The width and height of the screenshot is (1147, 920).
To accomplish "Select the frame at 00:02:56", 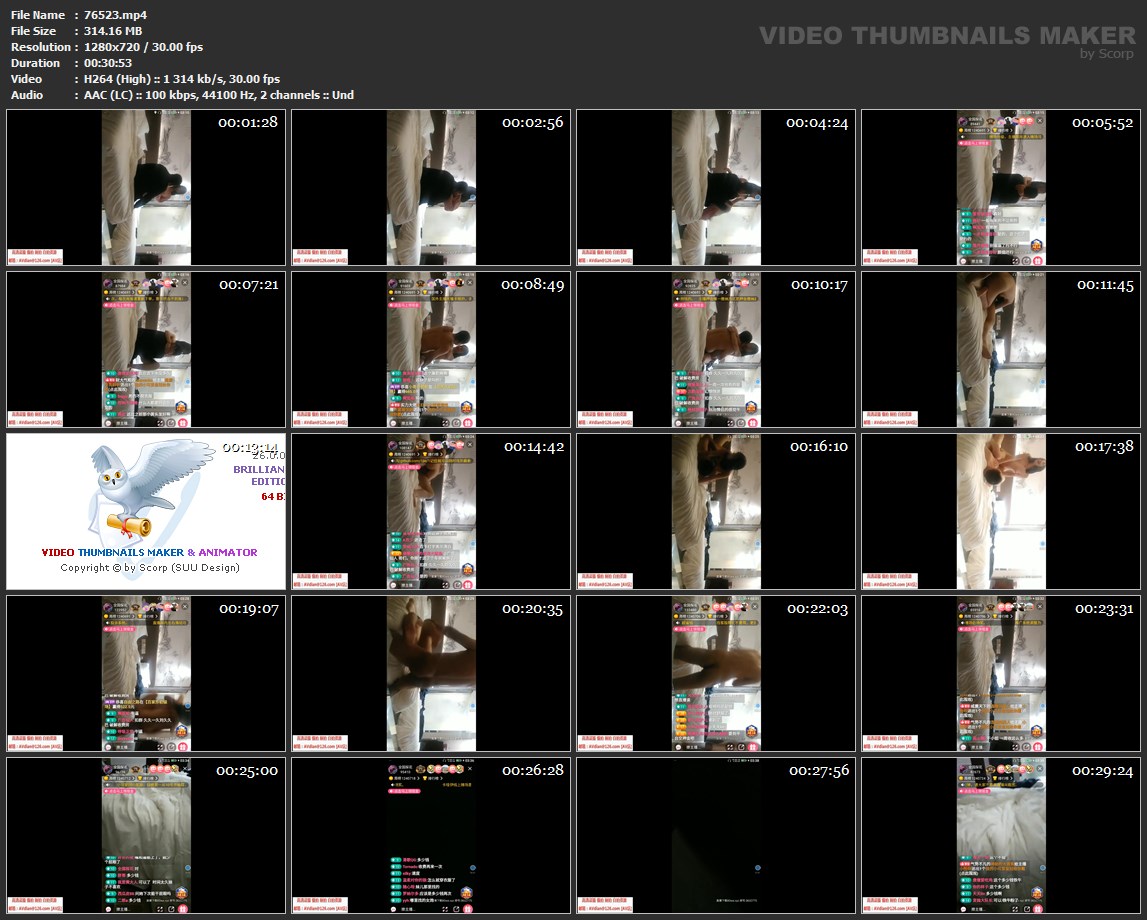I will (x=431, y=187).
